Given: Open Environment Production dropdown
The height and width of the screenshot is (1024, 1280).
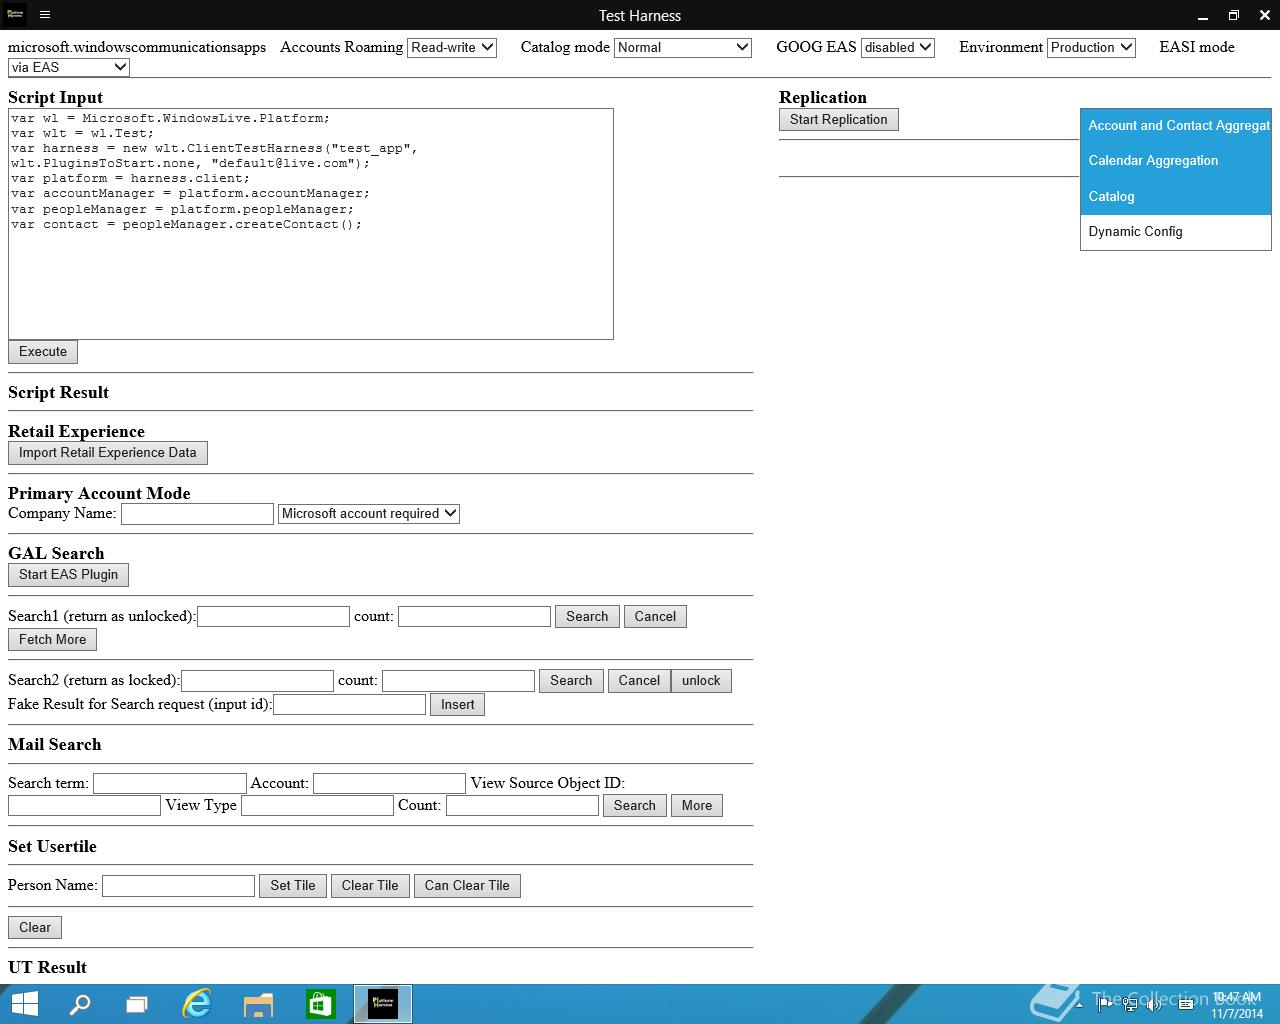Looking at the screenshot, I should click(1091, 47).
